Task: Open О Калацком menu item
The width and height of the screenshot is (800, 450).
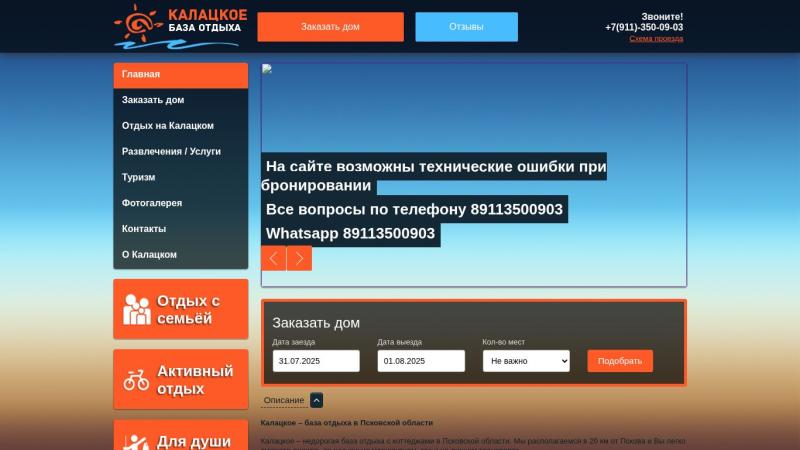Action: [181, 255]
